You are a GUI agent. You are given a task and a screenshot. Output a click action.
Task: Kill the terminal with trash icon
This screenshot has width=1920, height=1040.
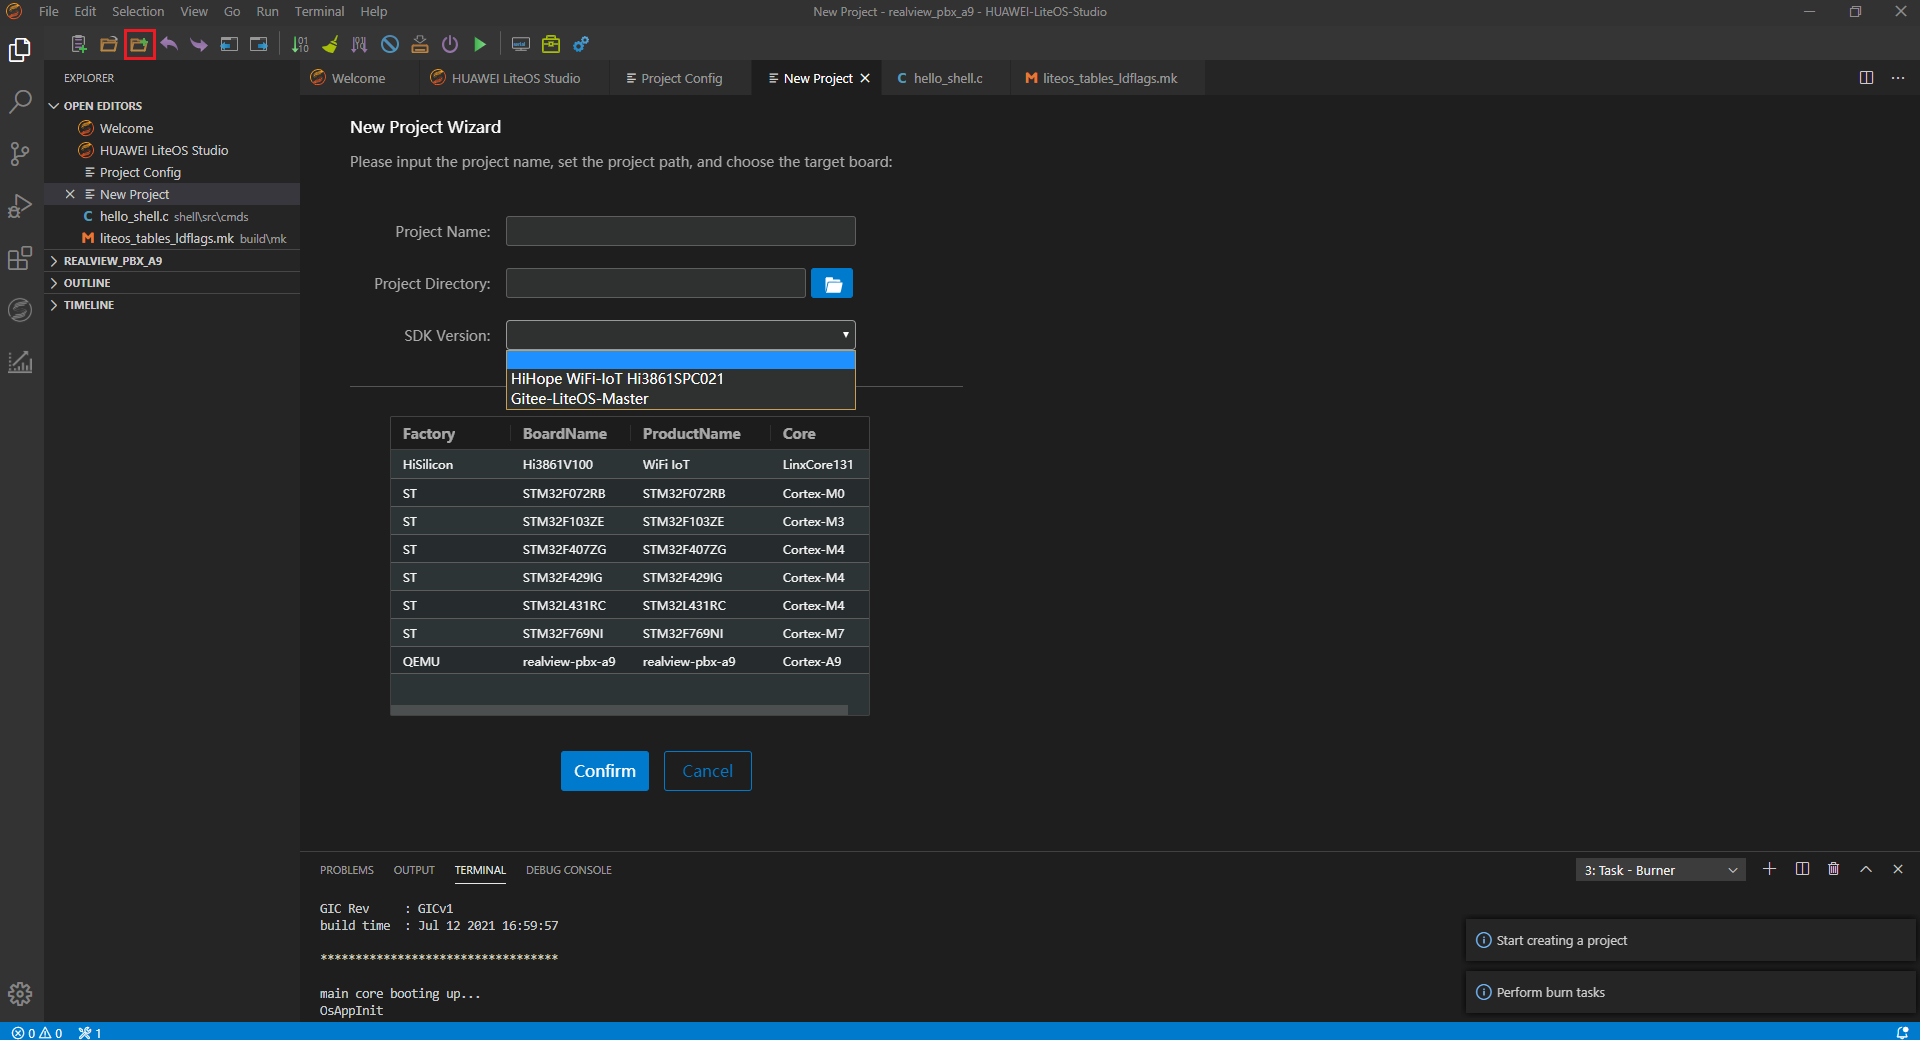[1834, 869]
